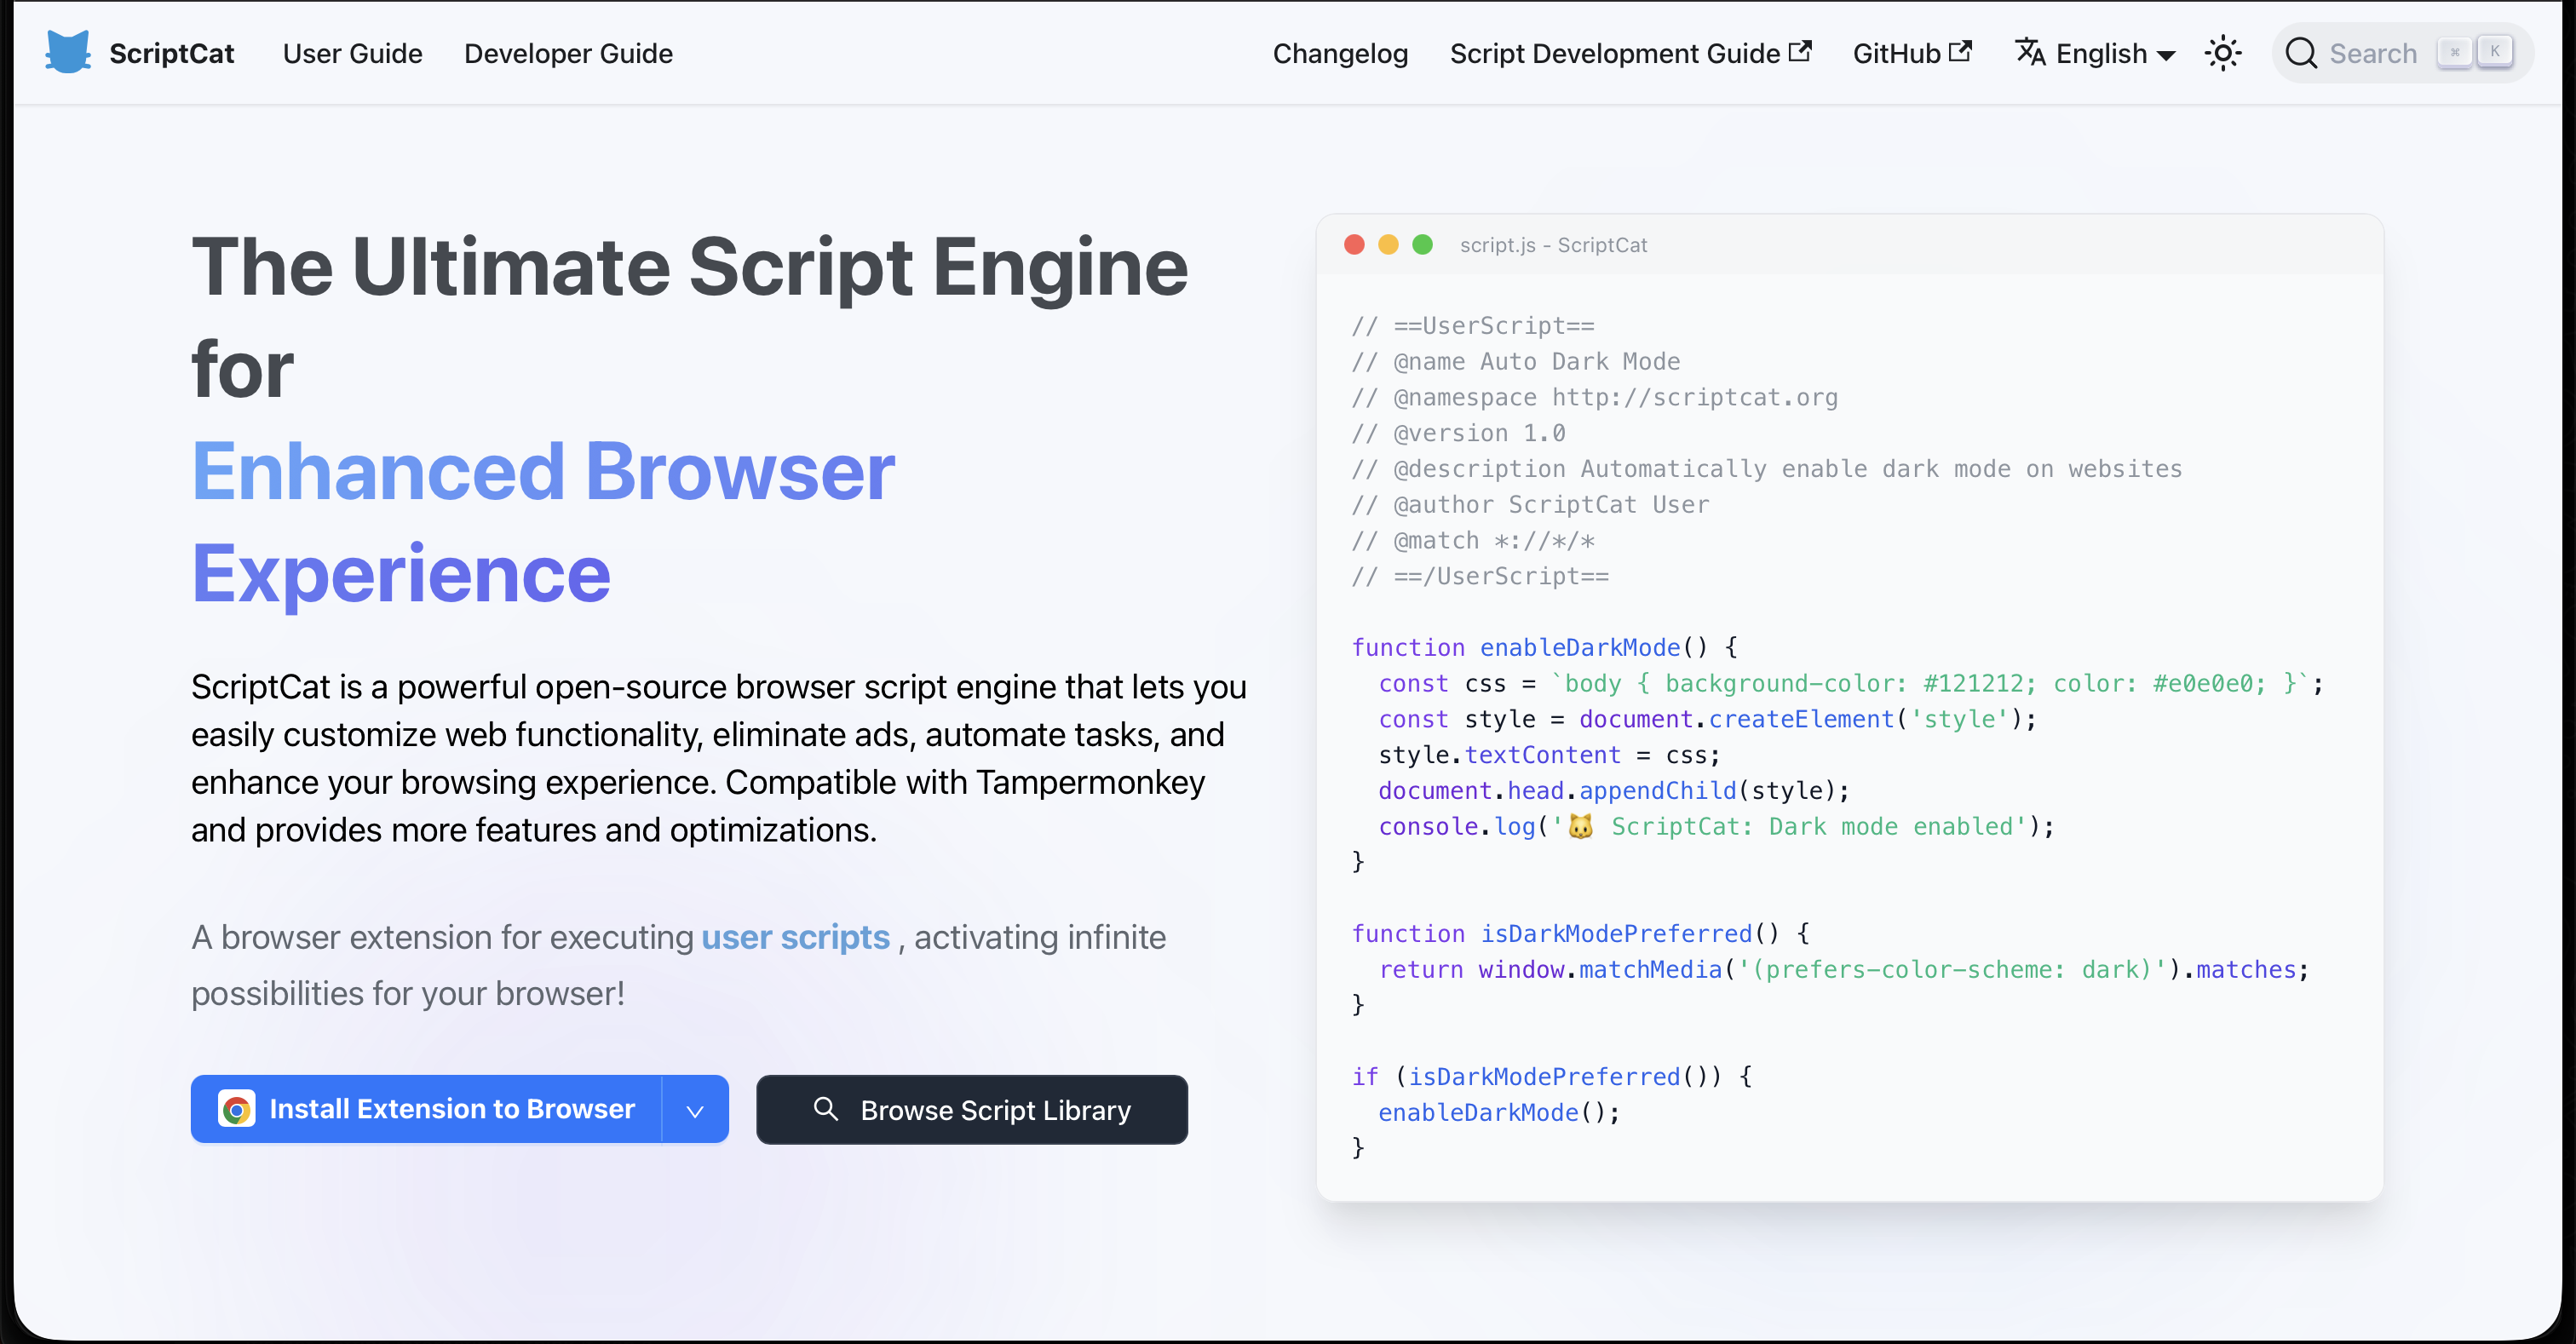The image size is (2576, 1344).
Task: Expand the install button's browser chevron dropdown
Action: point(695,1110)
